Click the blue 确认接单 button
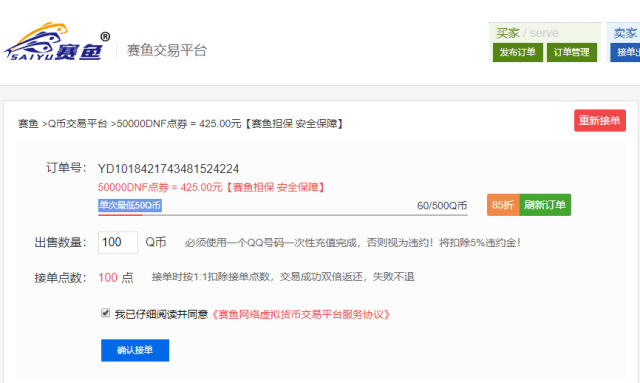This screenshot has width=640, height=383. point(135,350)
